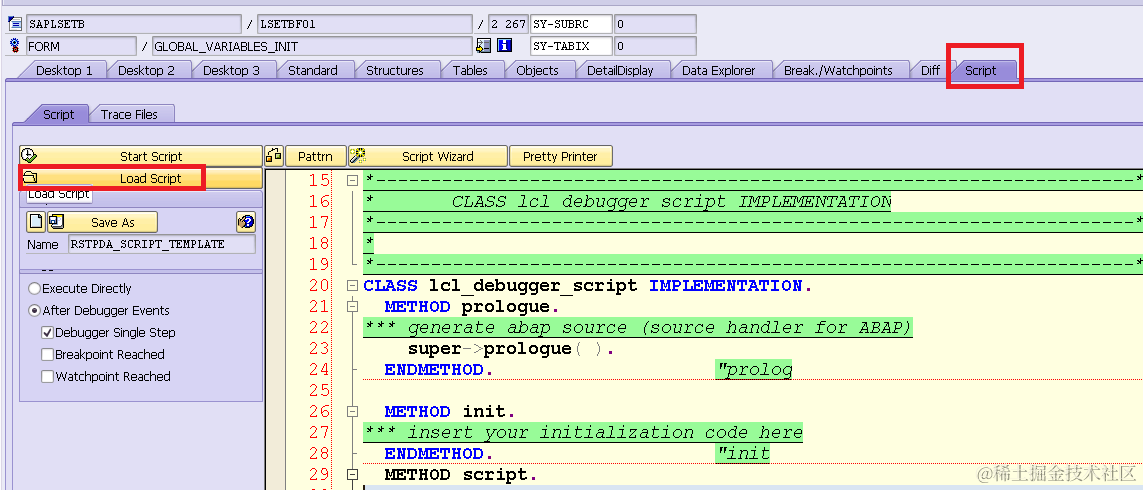
Task: Click the 'METHOD init.' code line
Action: point(450,411)
